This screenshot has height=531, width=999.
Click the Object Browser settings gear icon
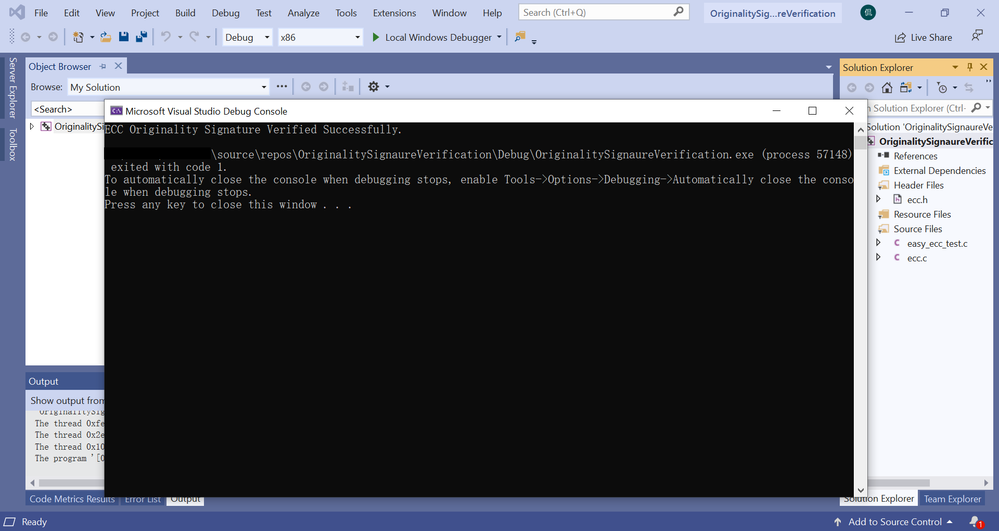(373, 87)
